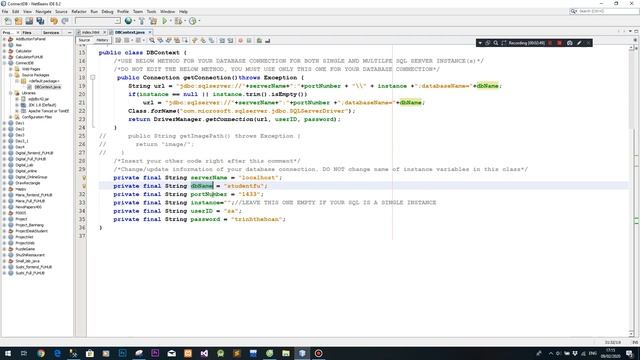Open the document list dropdown arrow at editor tabs
Viewport: 640px width, 360px height.
click(x=630, y=31)
